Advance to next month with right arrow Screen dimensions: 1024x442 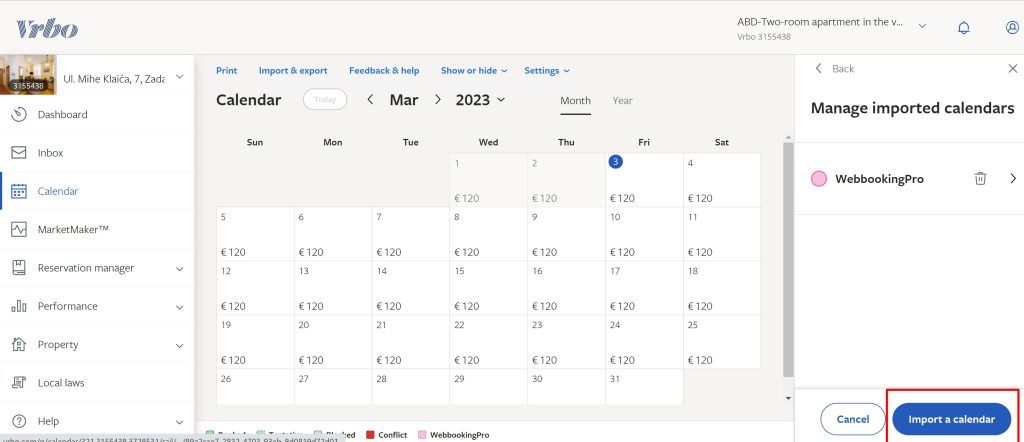pos(437,100)
